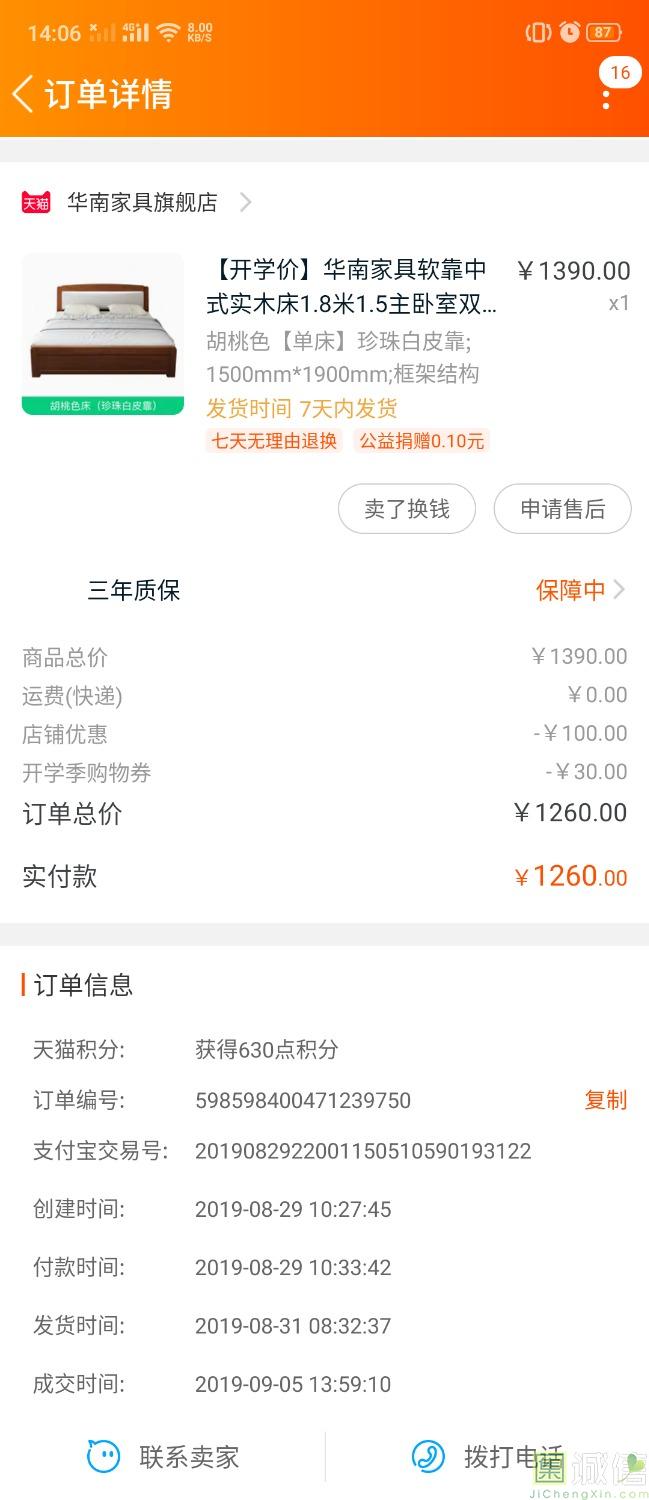The width and height of the screenshot is (649, 1500).
Task: Tap the 拨打电话 bottom option
Action: (512, 1457)
